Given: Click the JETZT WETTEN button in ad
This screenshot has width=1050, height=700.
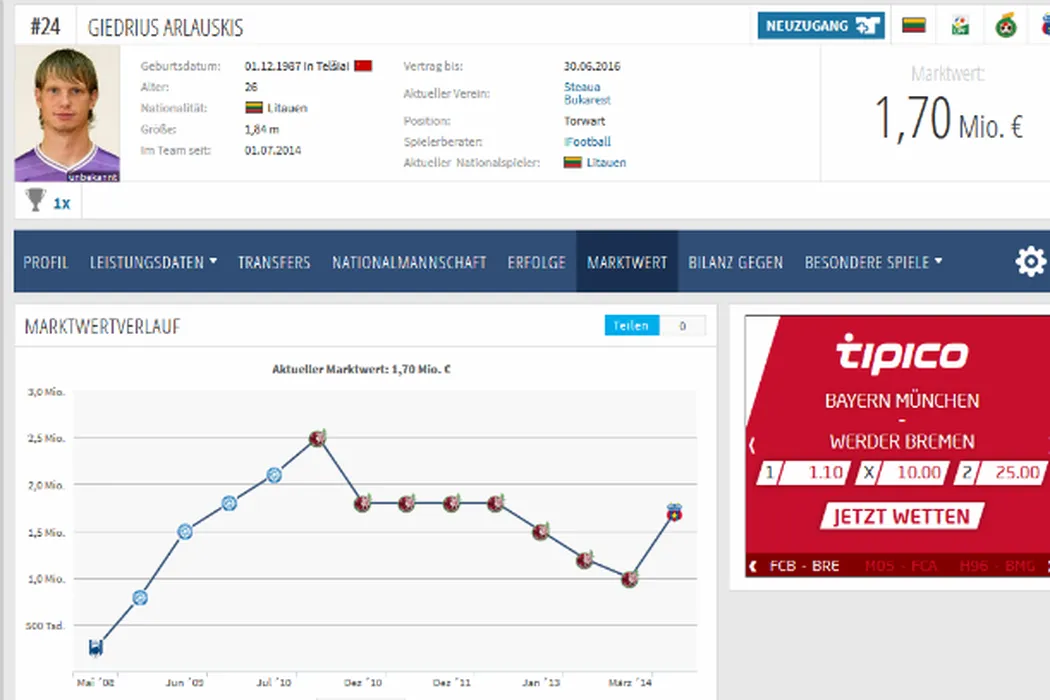Looking at the screenshot, I should (902, 516).
